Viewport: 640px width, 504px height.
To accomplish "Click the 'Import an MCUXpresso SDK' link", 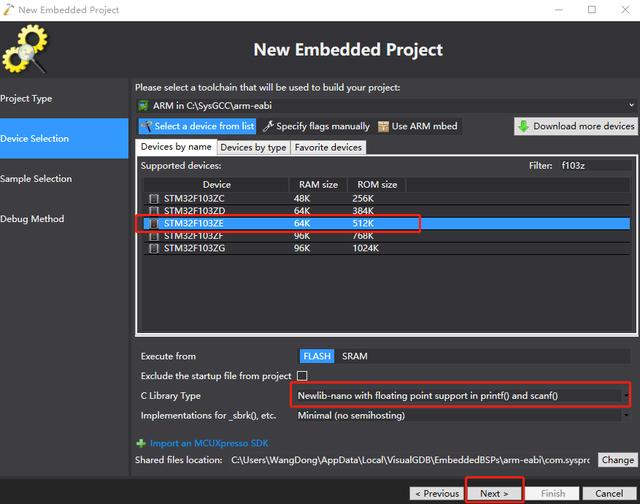I will coord(209,443).
